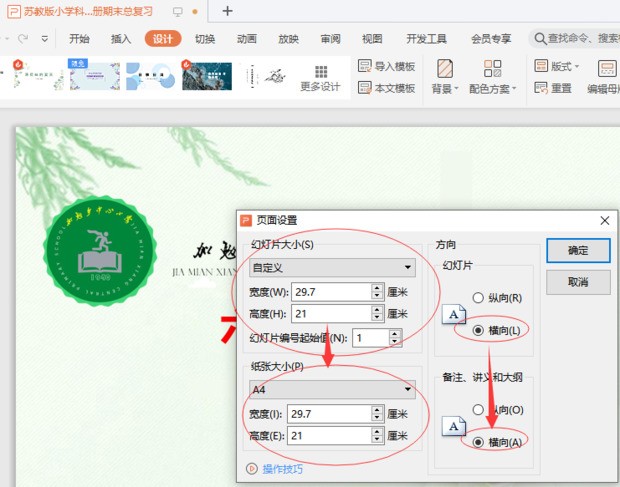Click the 本文模板 icon
Image resolution: width=620 pixels, height=487 pixels.
(x=365, y=88)
